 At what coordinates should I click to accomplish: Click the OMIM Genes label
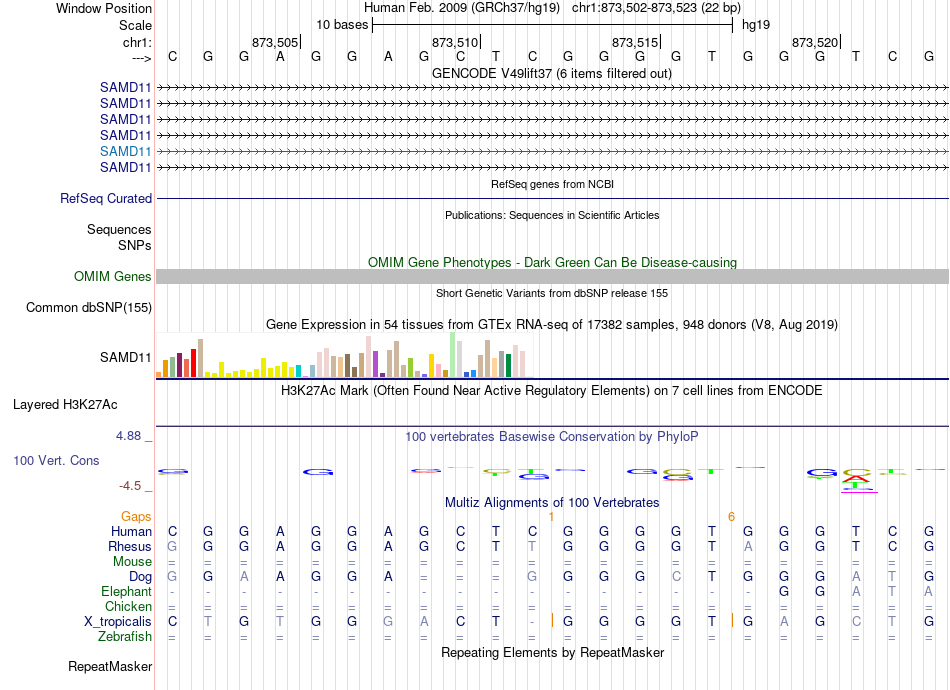click(x=112, y=276)
